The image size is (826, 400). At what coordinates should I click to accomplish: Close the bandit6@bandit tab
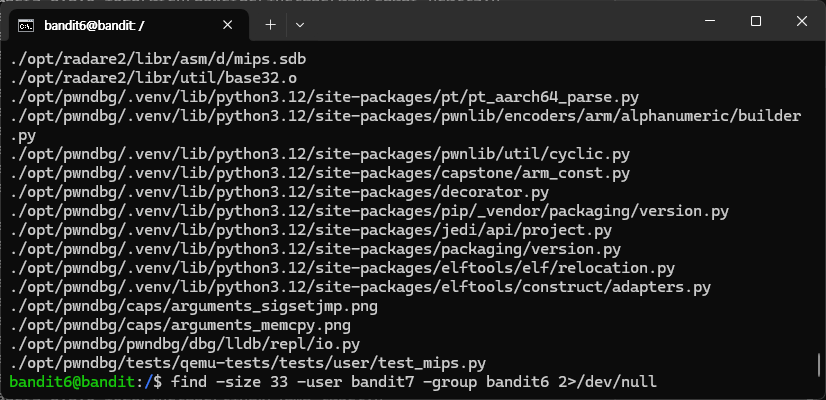tap(228, 25)
